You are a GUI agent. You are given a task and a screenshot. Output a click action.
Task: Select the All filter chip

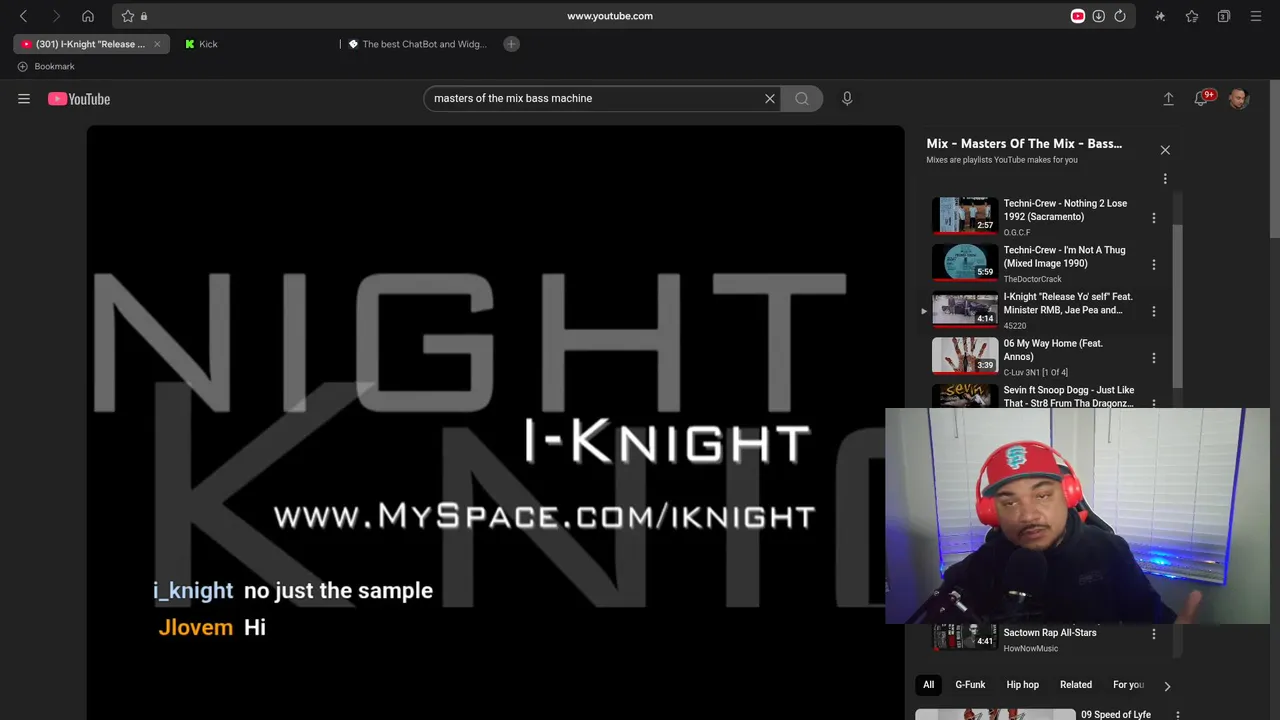929,685
